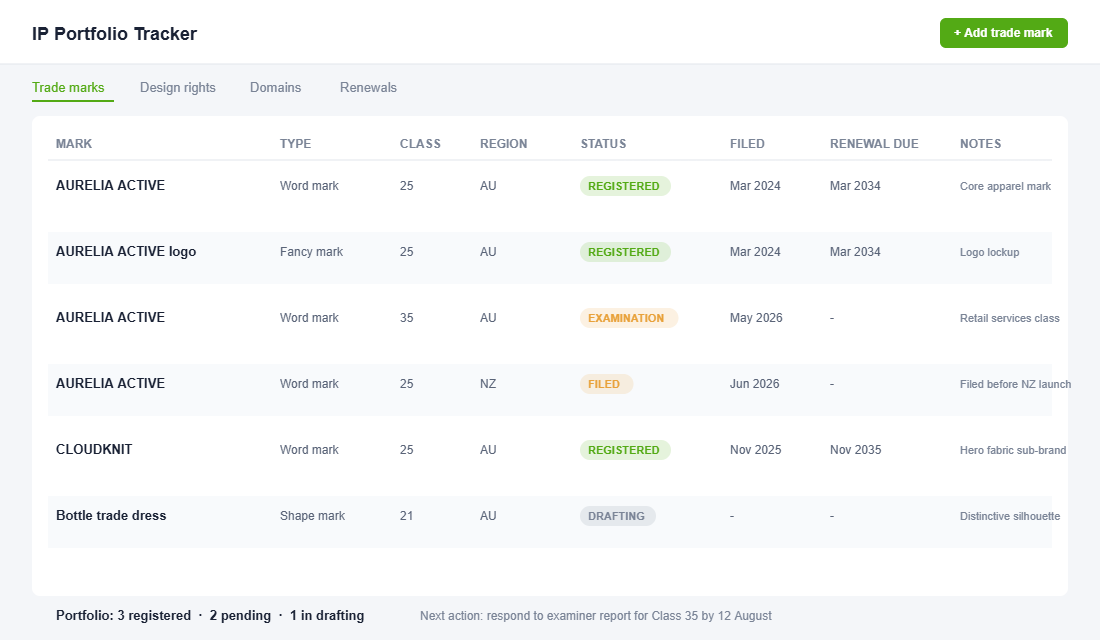Click the Jun 2026 filed date
The height and width of the screenshot is (640, 1100).
(x=755, y=383)
